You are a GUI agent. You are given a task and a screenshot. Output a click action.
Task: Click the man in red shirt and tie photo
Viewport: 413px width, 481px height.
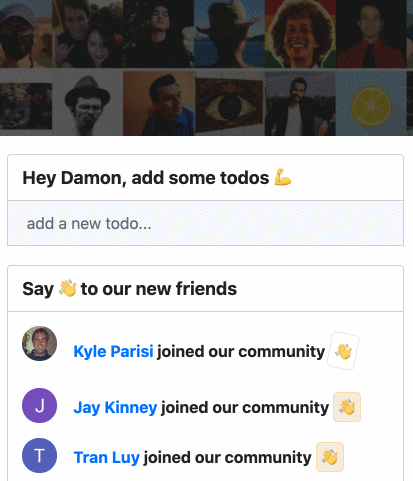click(x=371, y=34)
